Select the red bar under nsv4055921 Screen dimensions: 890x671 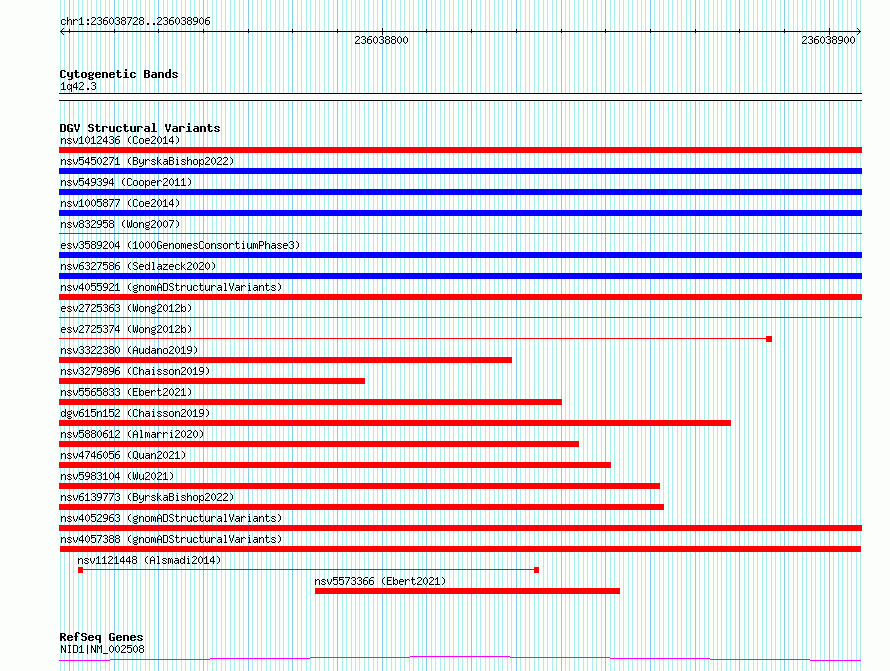point(460,297)
